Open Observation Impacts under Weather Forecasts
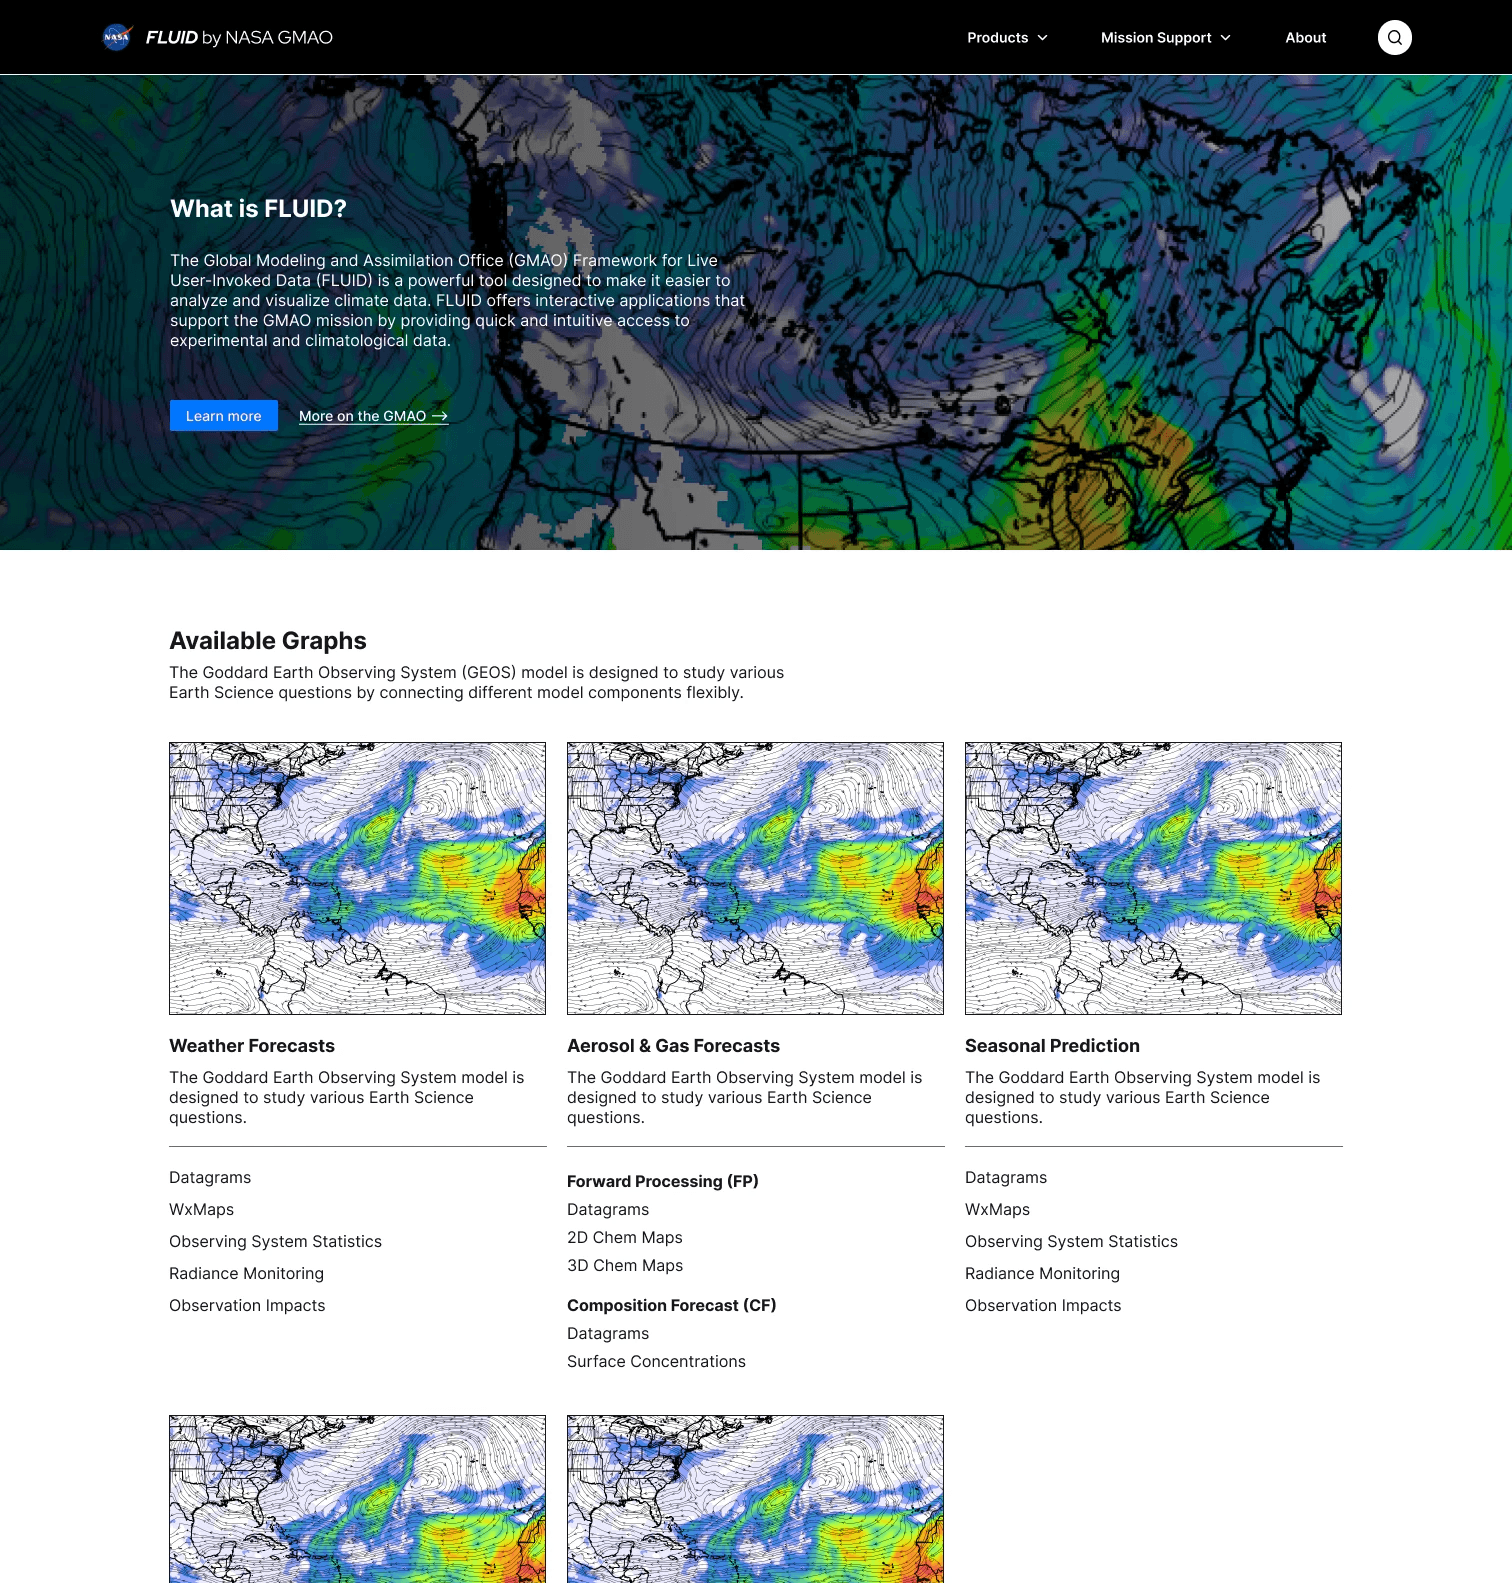Image resolution: width=1512 pixels, height=1583 pixels. point(247,1306)
